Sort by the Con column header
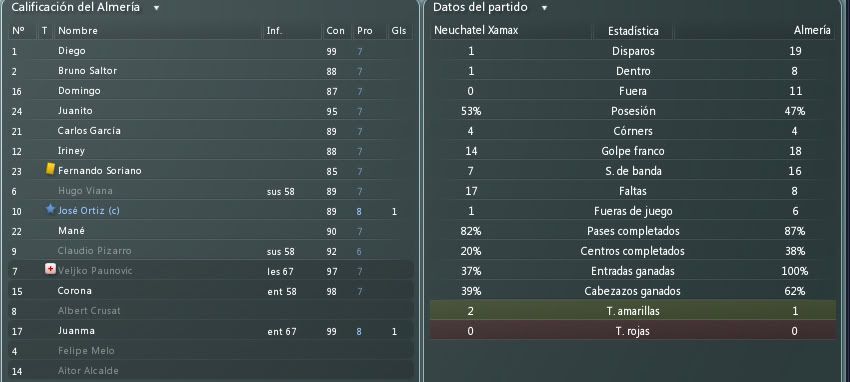Screen dimensions: 850x382 coord(335,31)
